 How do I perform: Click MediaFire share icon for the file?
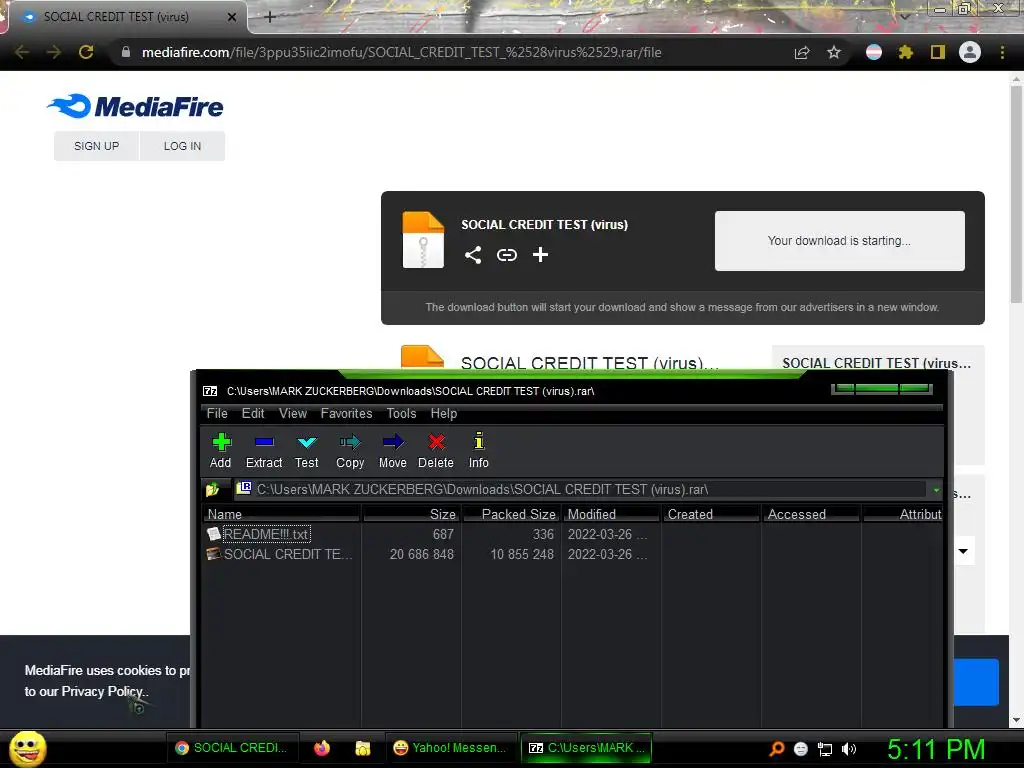click(473, 255)
